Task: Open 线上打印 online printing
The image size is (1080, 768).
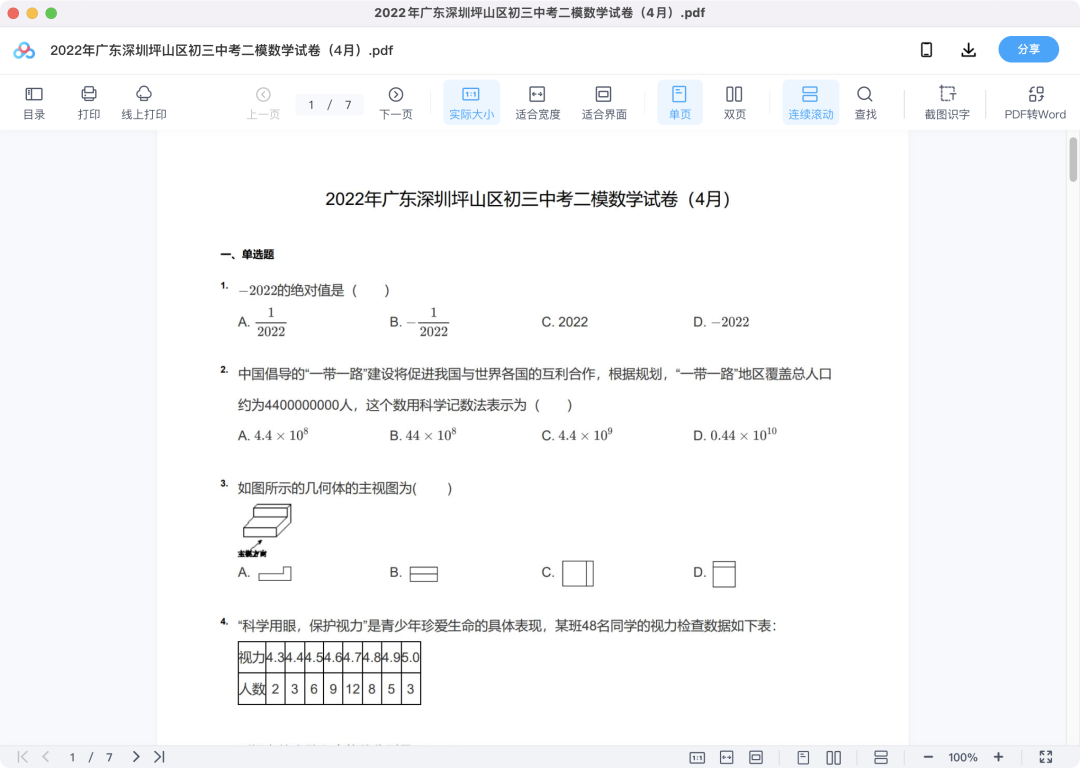Action: point(144,103)
